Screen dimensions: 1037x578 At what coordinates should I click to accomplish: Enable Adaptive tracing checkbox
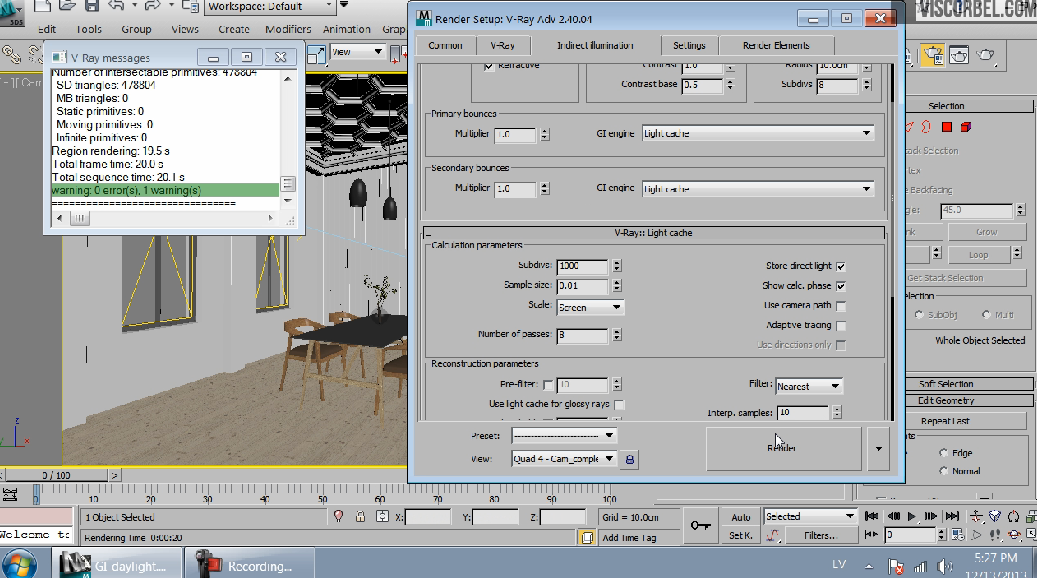pyautogui.click(x=841, y=326)
